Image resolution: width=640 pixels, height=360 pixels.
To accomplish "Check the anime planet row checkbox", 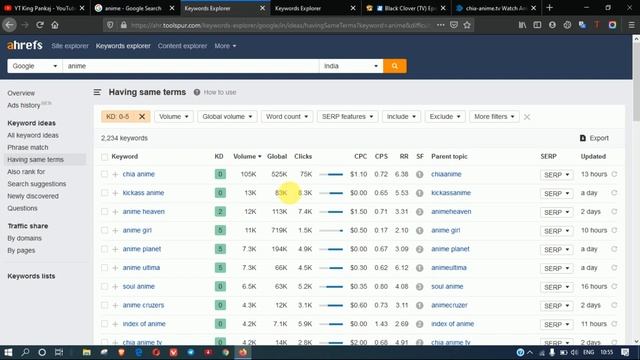I will tap(104, 249).
